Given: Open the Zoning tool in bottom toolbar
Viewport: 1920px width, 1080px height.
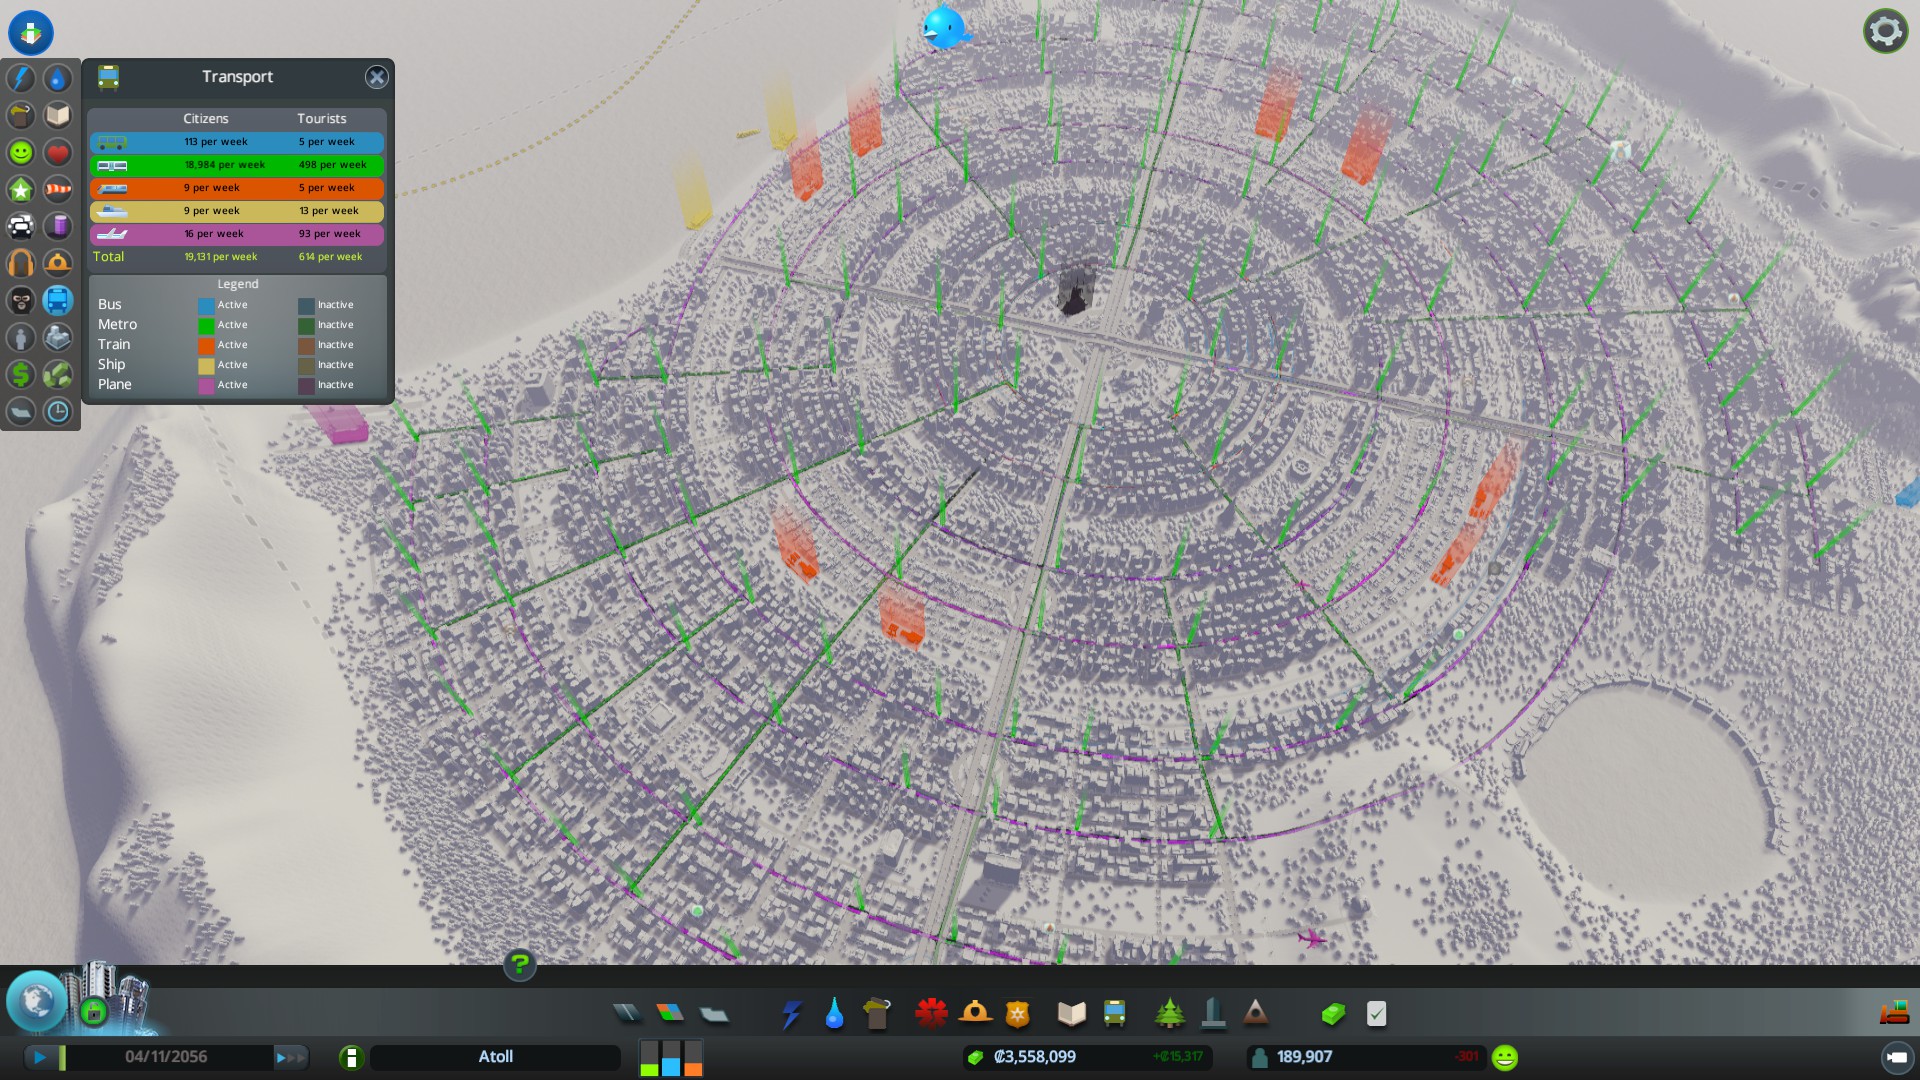Looking at the screenshot, I should 670,1014.
